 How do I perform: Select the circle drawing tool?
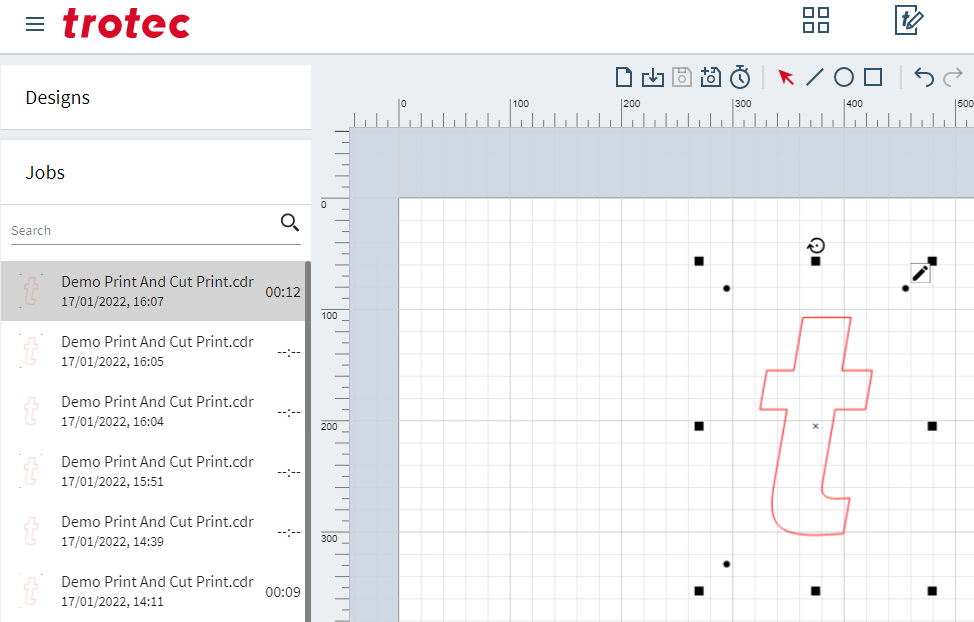click(x=844, y=77)
